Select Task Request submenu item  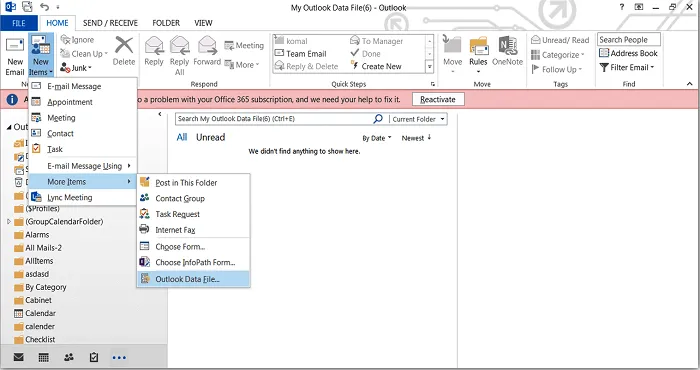coord(193,214)
